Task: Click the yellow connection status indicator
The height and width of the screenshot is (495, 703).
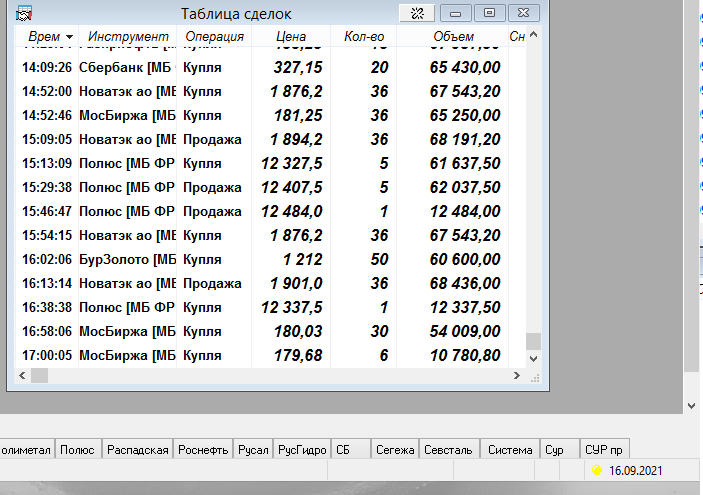Action: (597, 470)
